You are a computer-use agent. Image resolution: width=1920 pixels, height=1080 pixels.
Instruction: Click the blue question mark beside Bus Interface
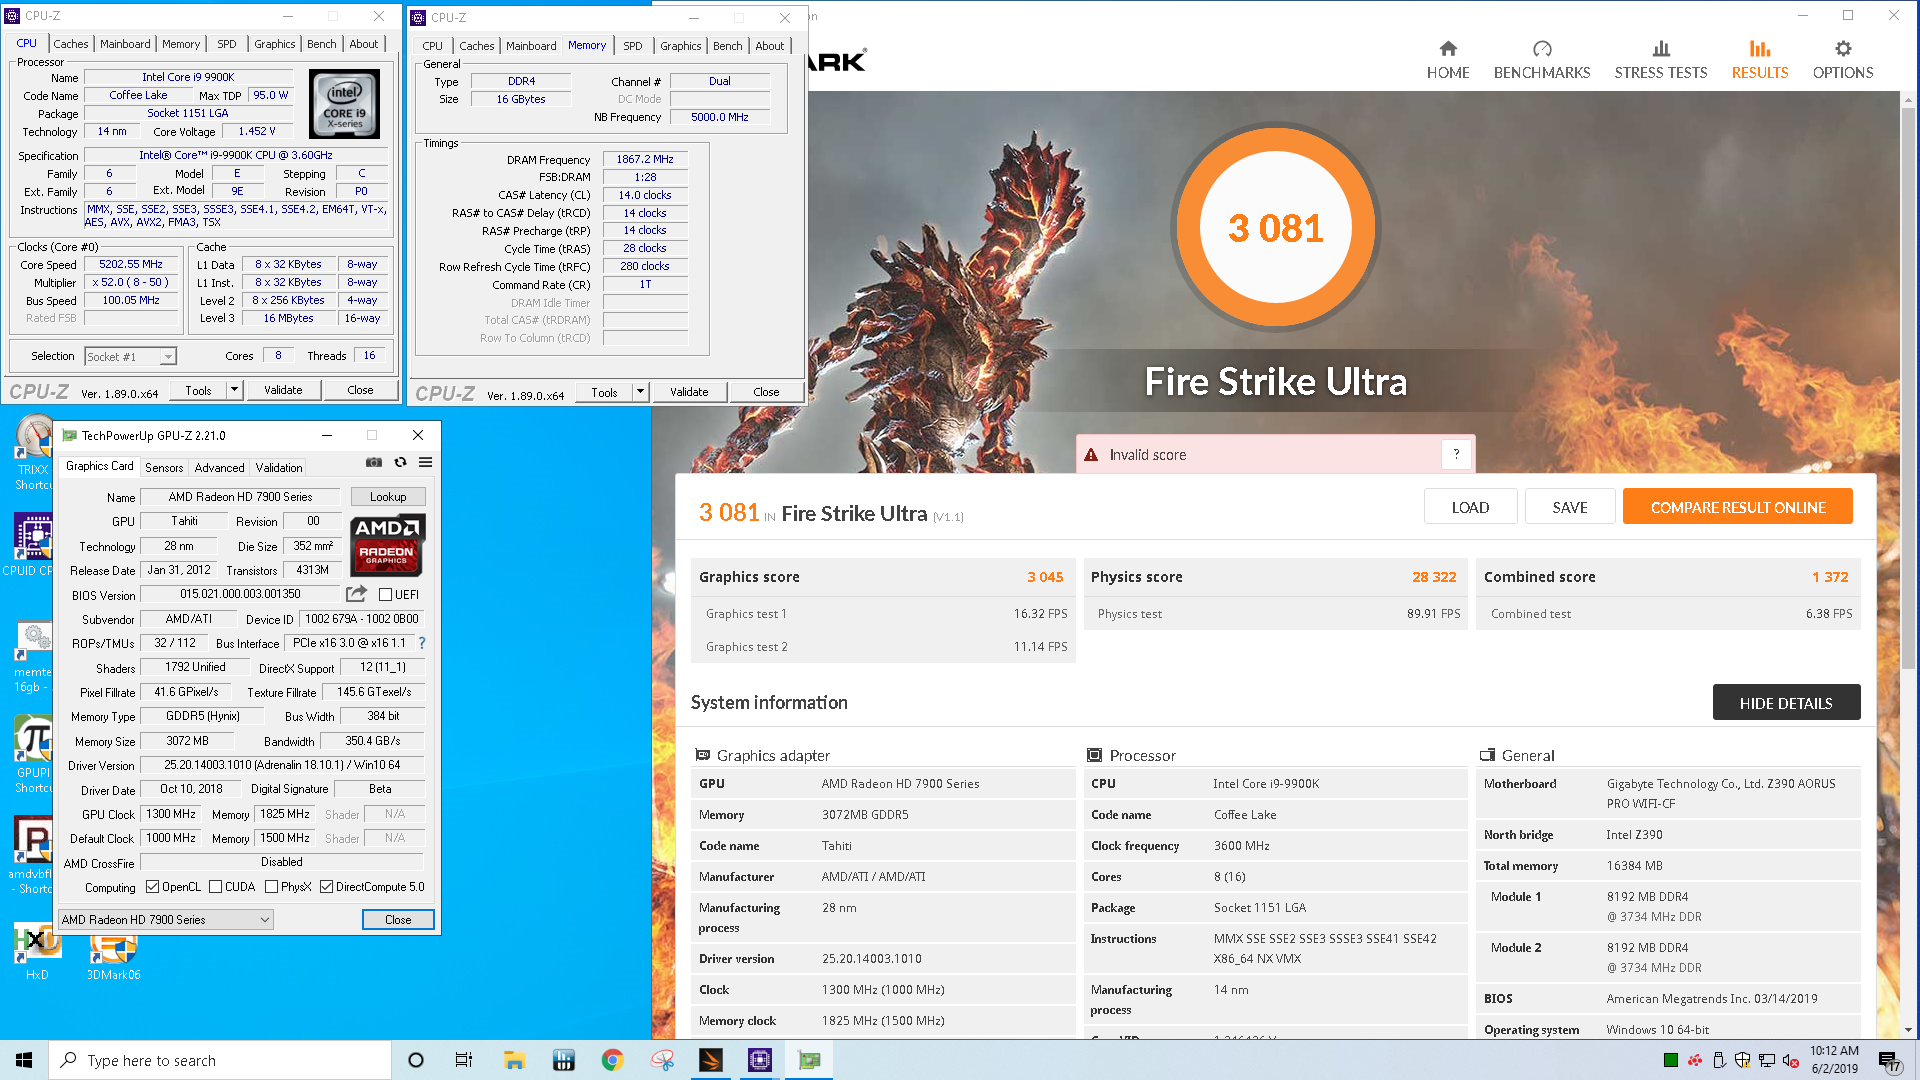pyautogui.click(x=421, y=643)
